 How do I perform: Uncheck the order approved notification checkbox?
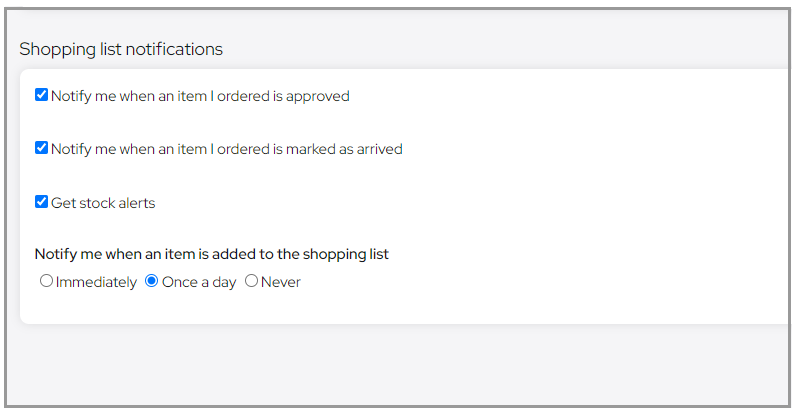pyautogui.click(x=41, y=95)
